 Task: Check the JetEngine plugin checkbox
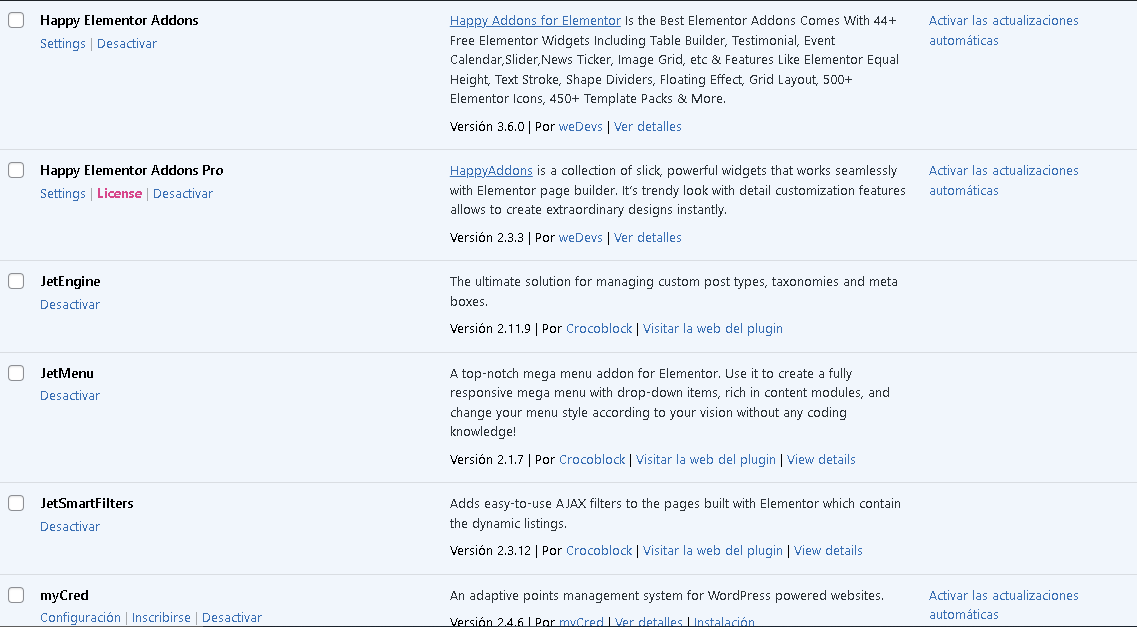click(x=16, y=281)
